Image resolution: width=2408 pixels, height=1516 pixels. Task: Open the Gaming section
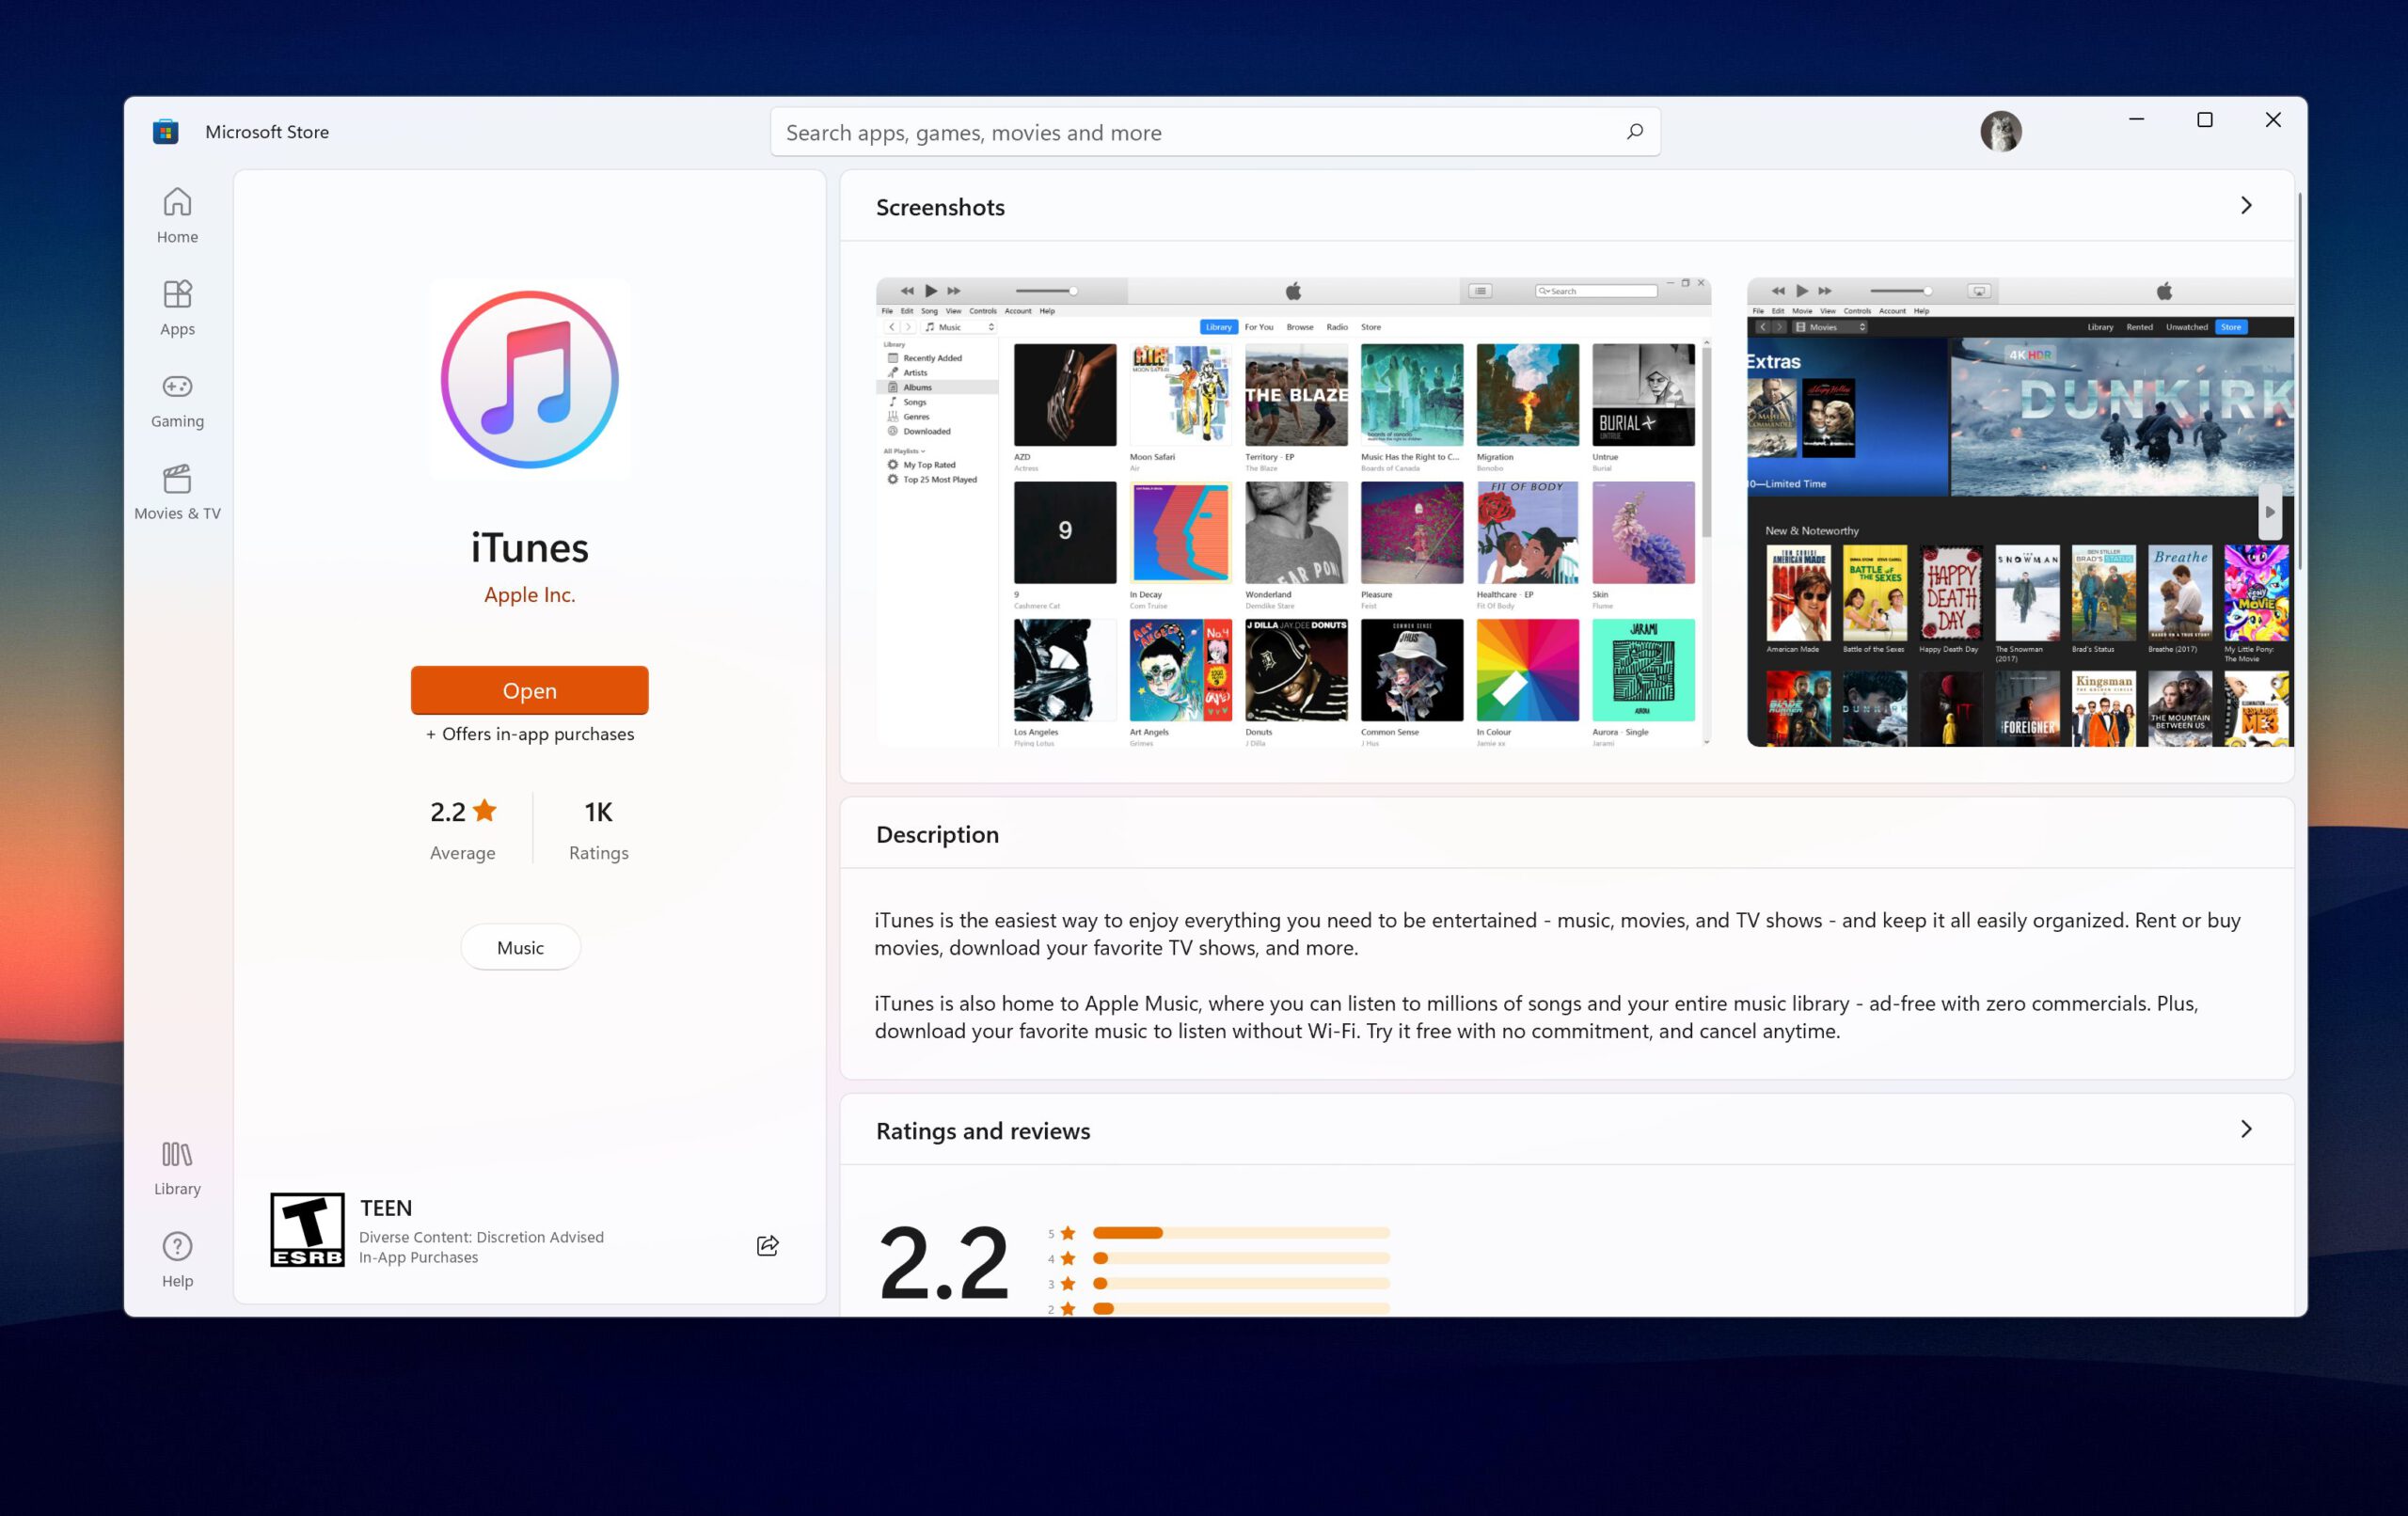(177, 400)
